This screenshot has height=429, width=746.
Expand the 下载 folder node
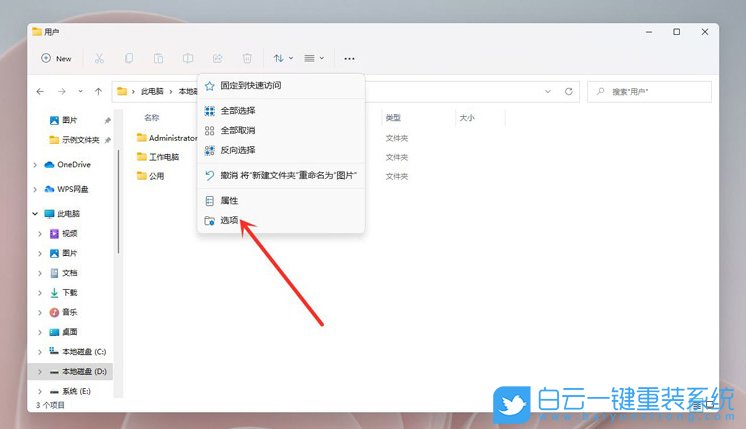(40, 293)
